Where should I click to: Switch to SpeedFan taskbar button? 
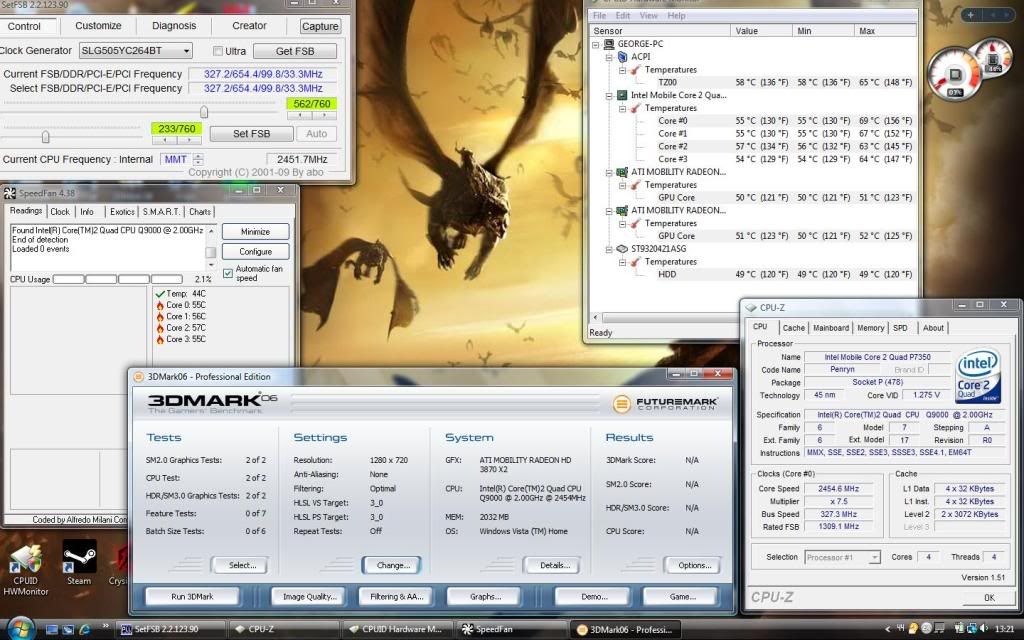point(511,630)
